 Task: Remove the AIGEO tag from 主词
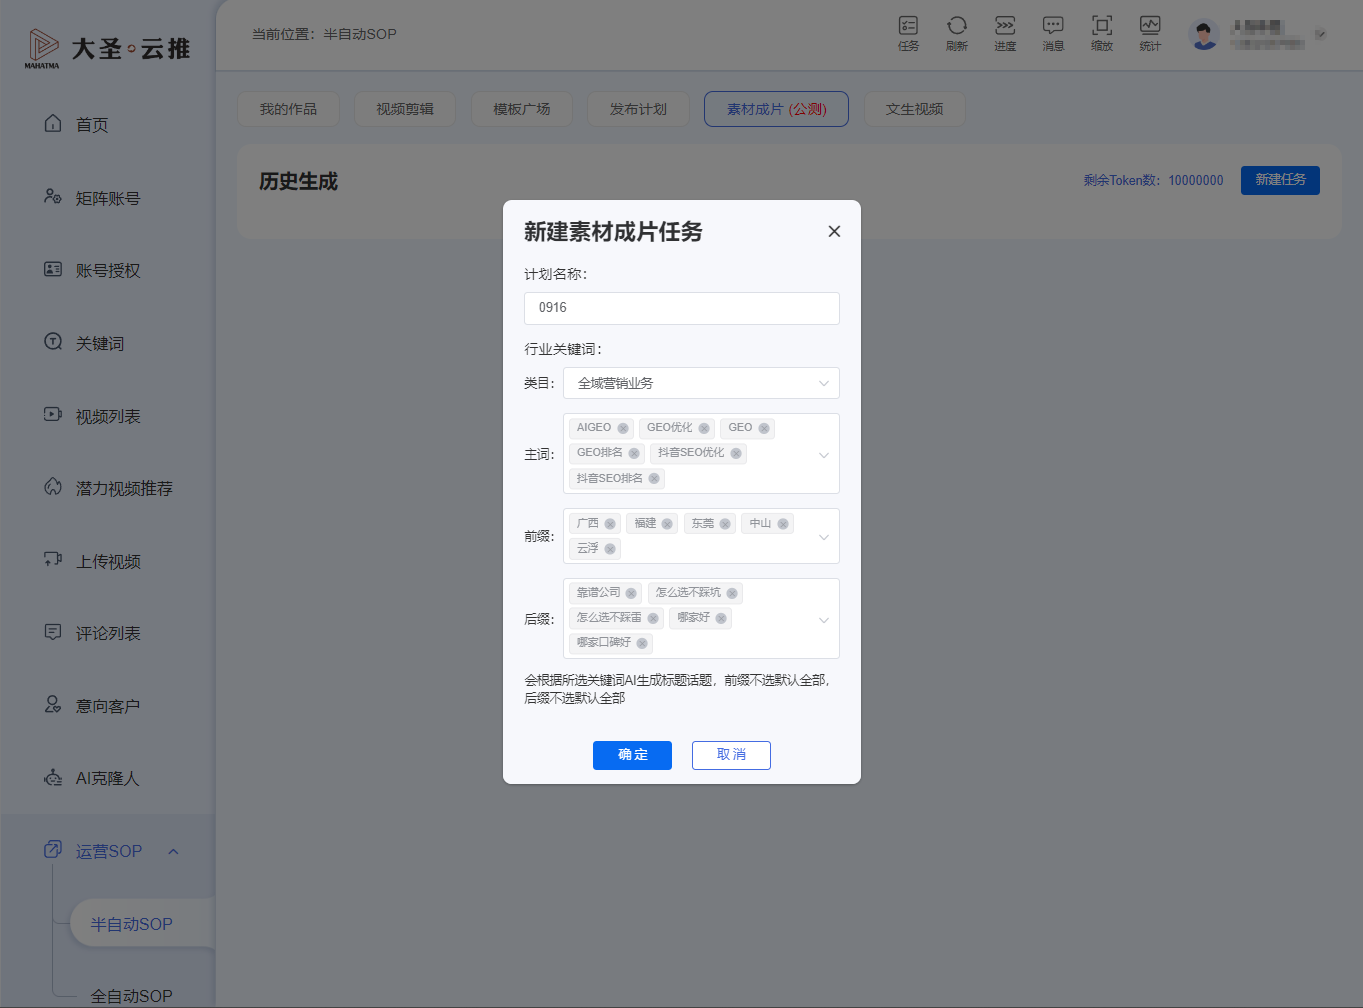(x=623, y=428)
